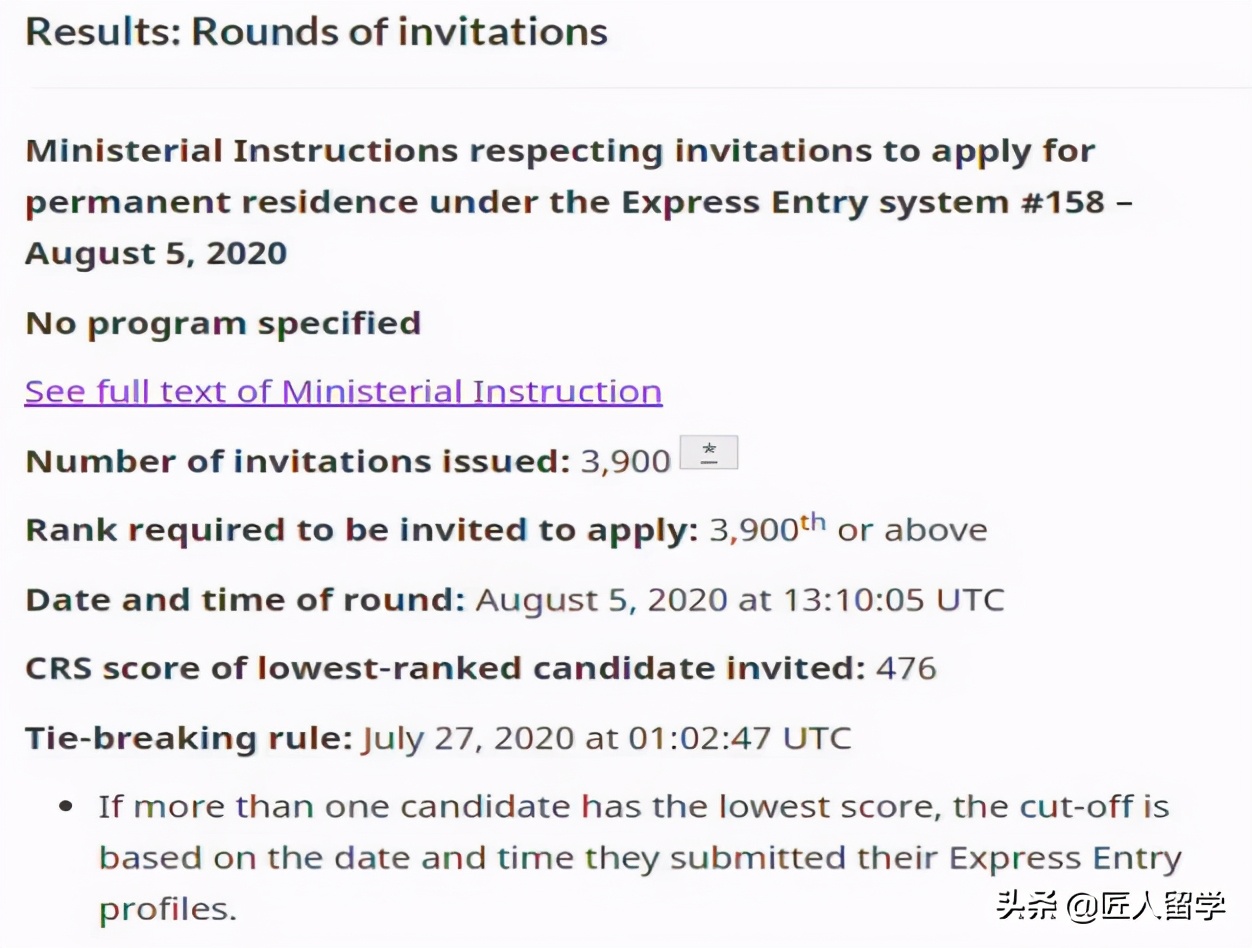The image size is (1252, 948).
Task: Click the "Number of invitations issued:" label
Action: (298, 461)
